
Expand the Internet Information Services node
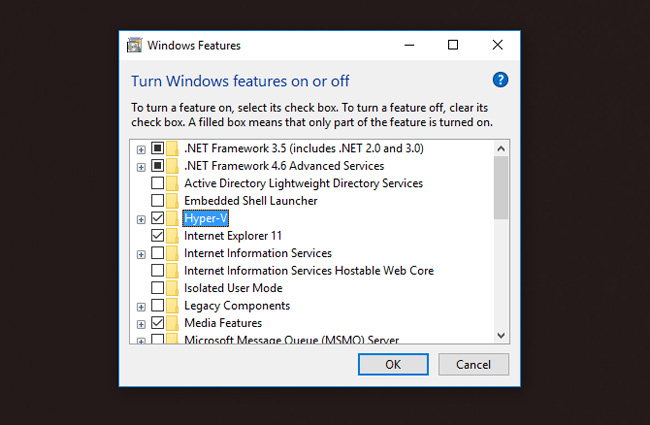pyautogui.click(x=141, y=254)
